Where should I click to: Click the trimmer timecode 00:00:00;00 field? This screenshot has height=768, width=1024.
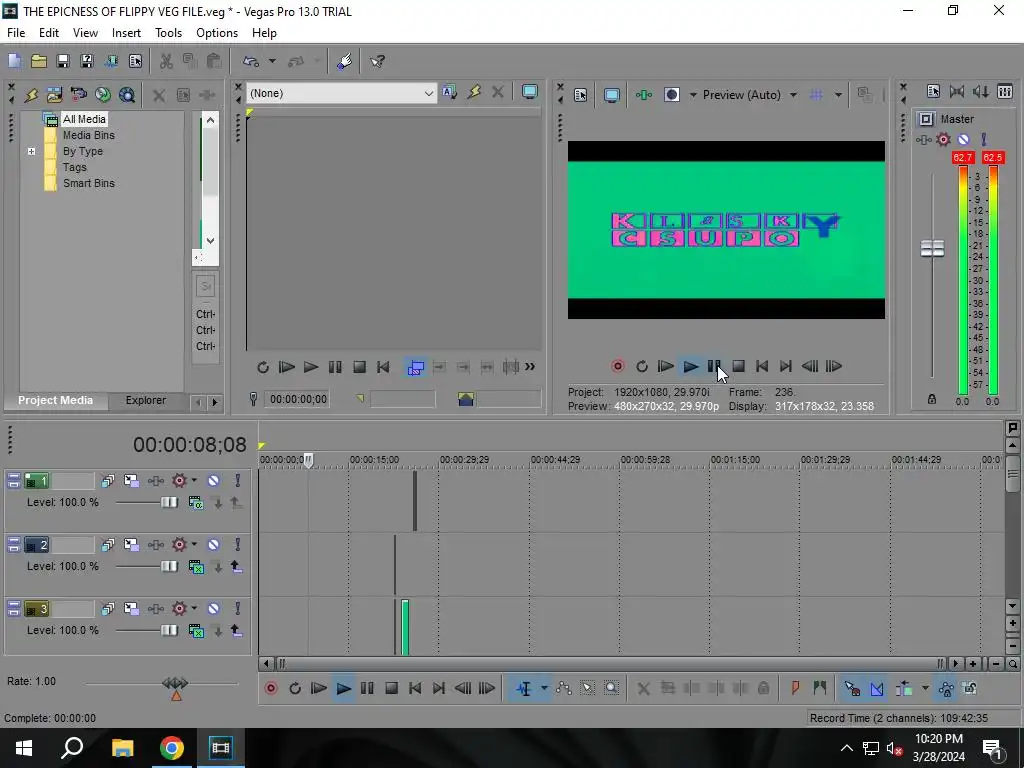click(298, 399)
